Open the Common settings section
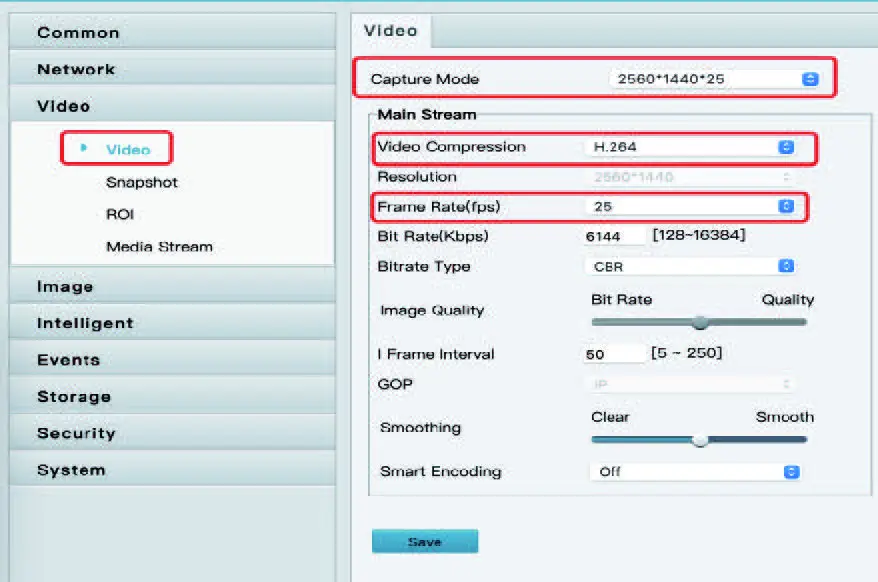Viewport: 878px width, 582px height. click(x=172, y=32)
